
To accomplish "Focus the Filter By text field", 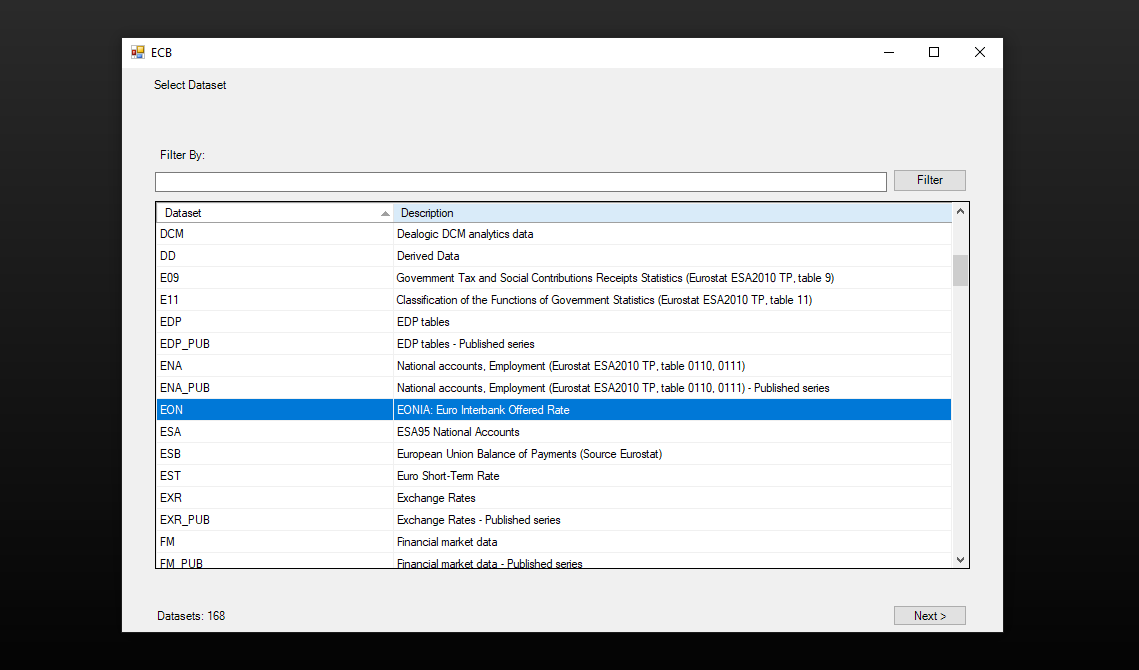I will [x=520, y=182].
